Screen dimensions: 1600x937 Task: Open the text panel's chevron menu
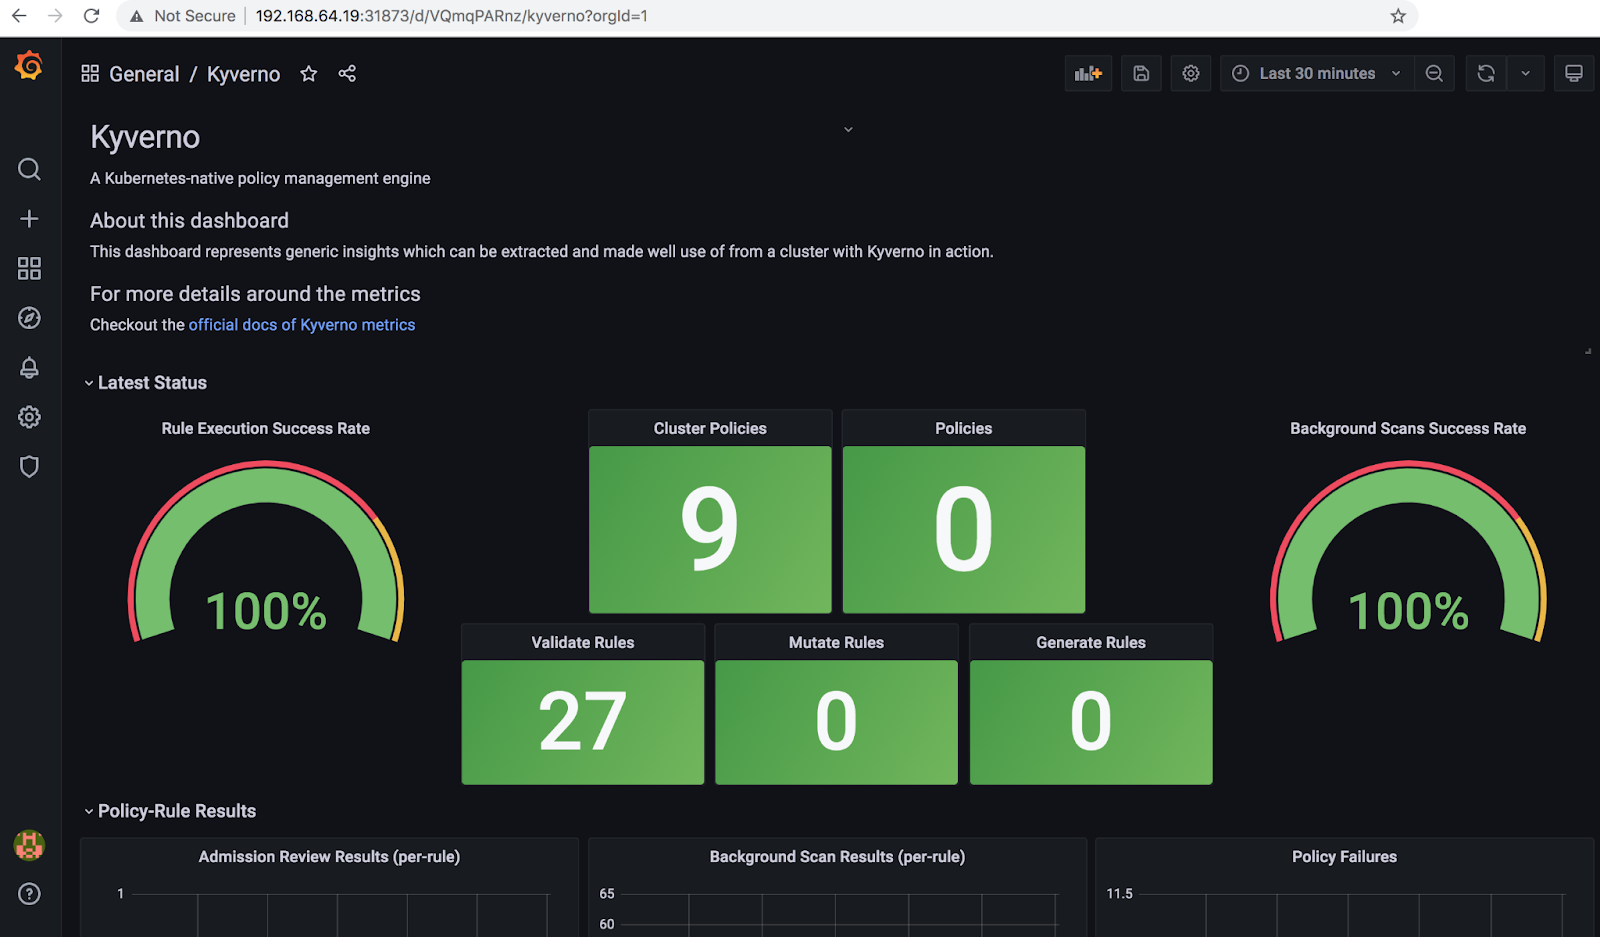tap(848, 130)
